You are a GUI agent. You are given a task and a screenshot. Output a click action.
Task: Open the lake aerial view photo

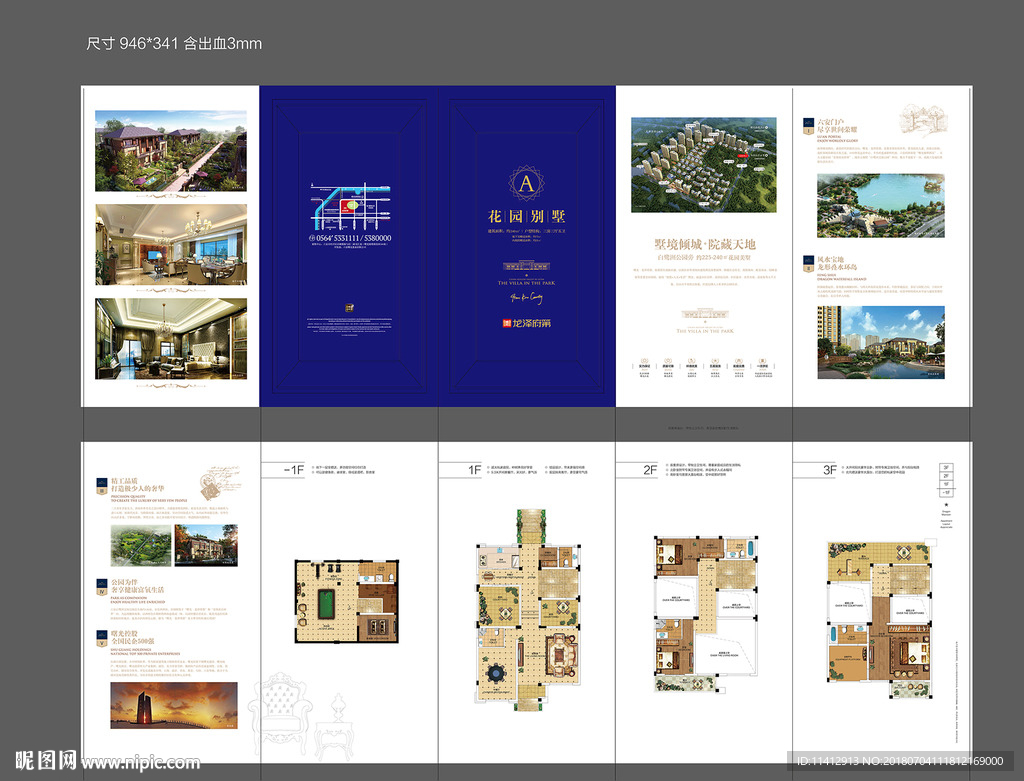click(880, 206)
